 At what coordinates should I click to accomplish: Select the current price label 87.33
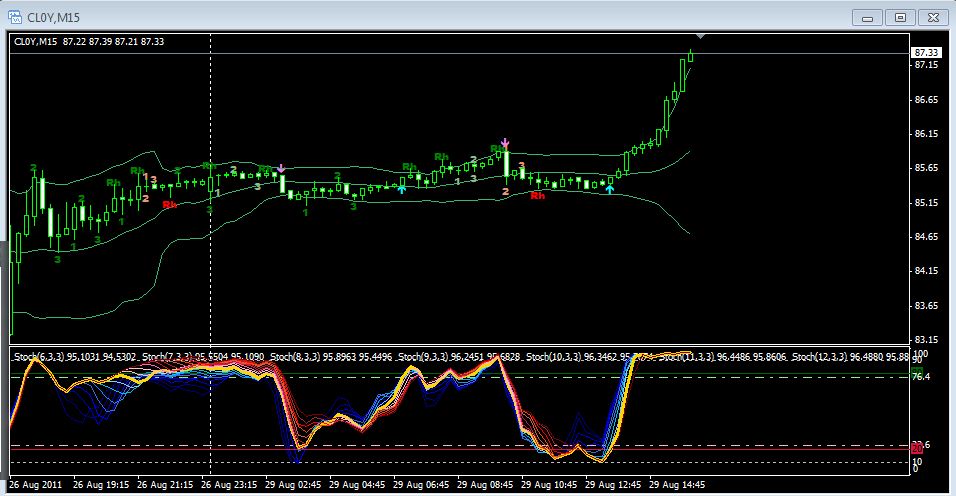(926, 53)
